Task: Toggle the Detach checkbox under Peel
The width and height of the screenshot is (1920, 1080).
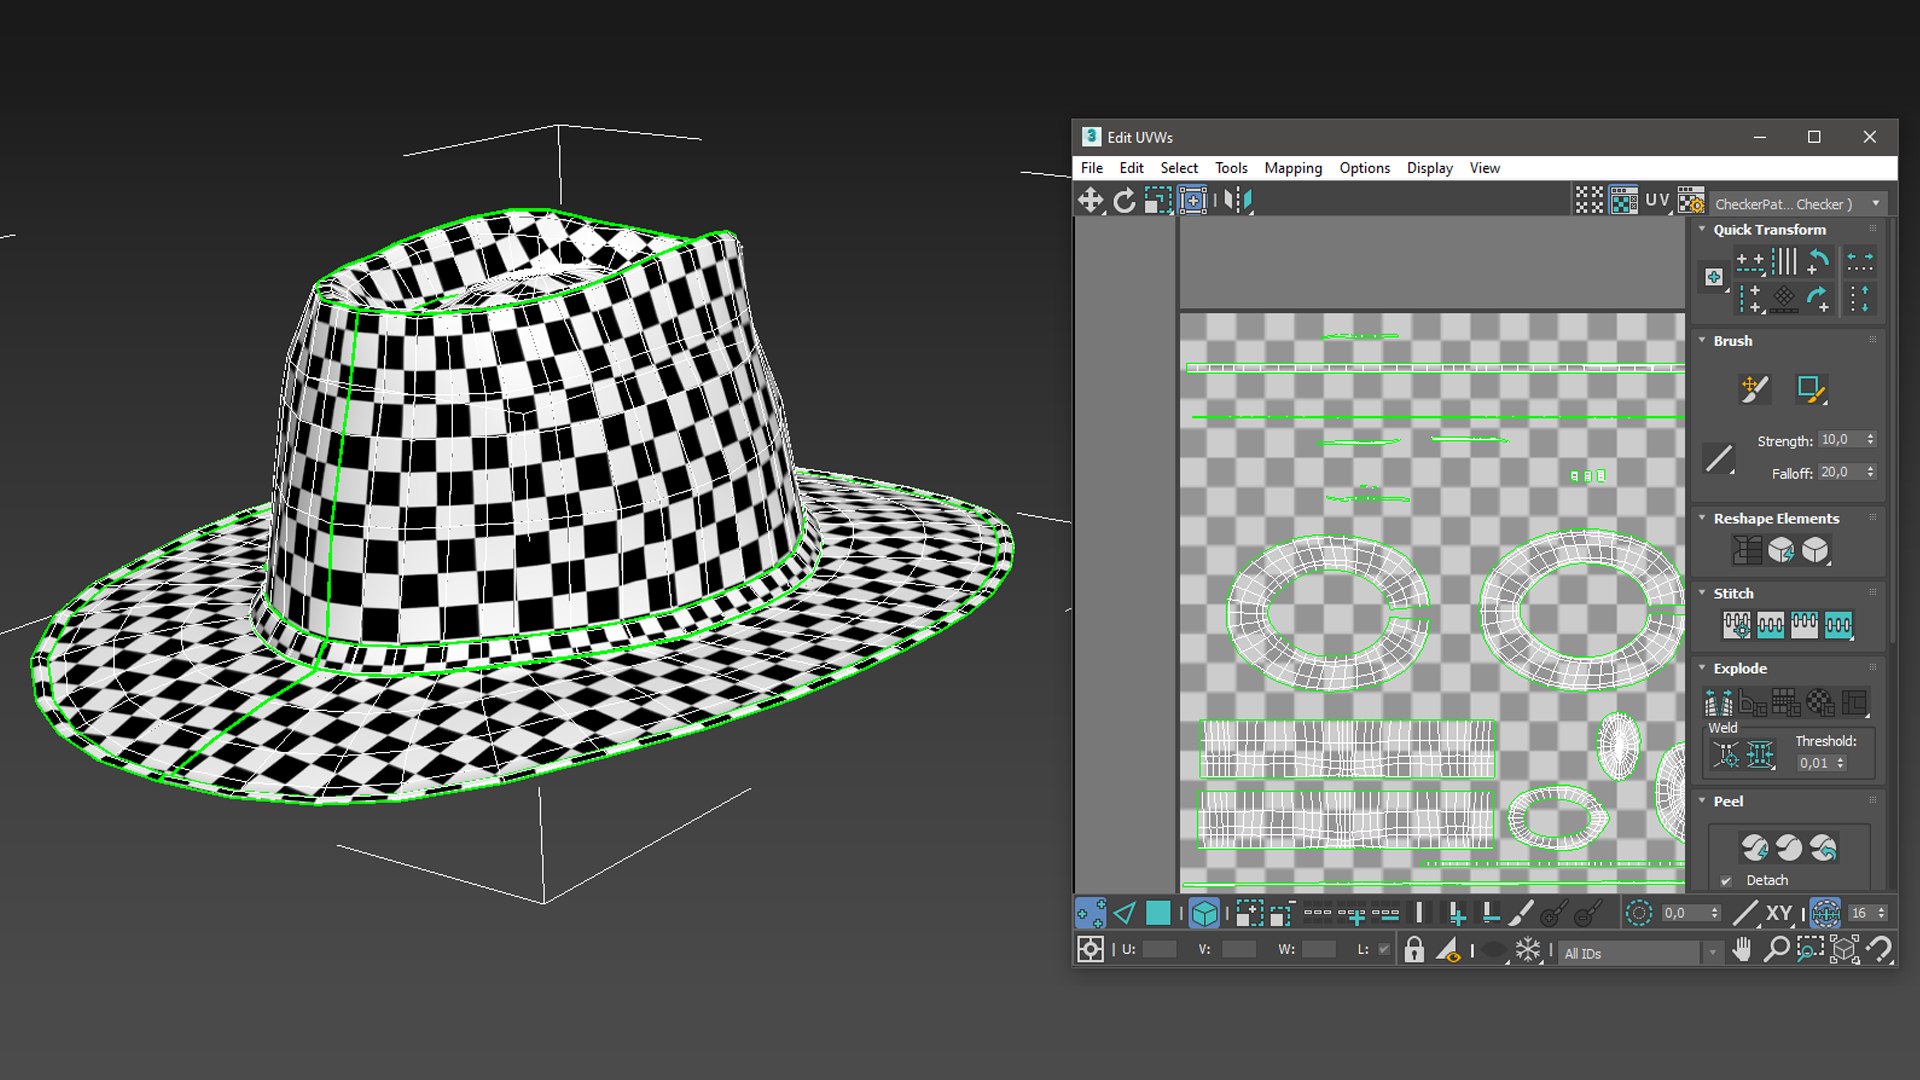Action: tap(1726, 881)
